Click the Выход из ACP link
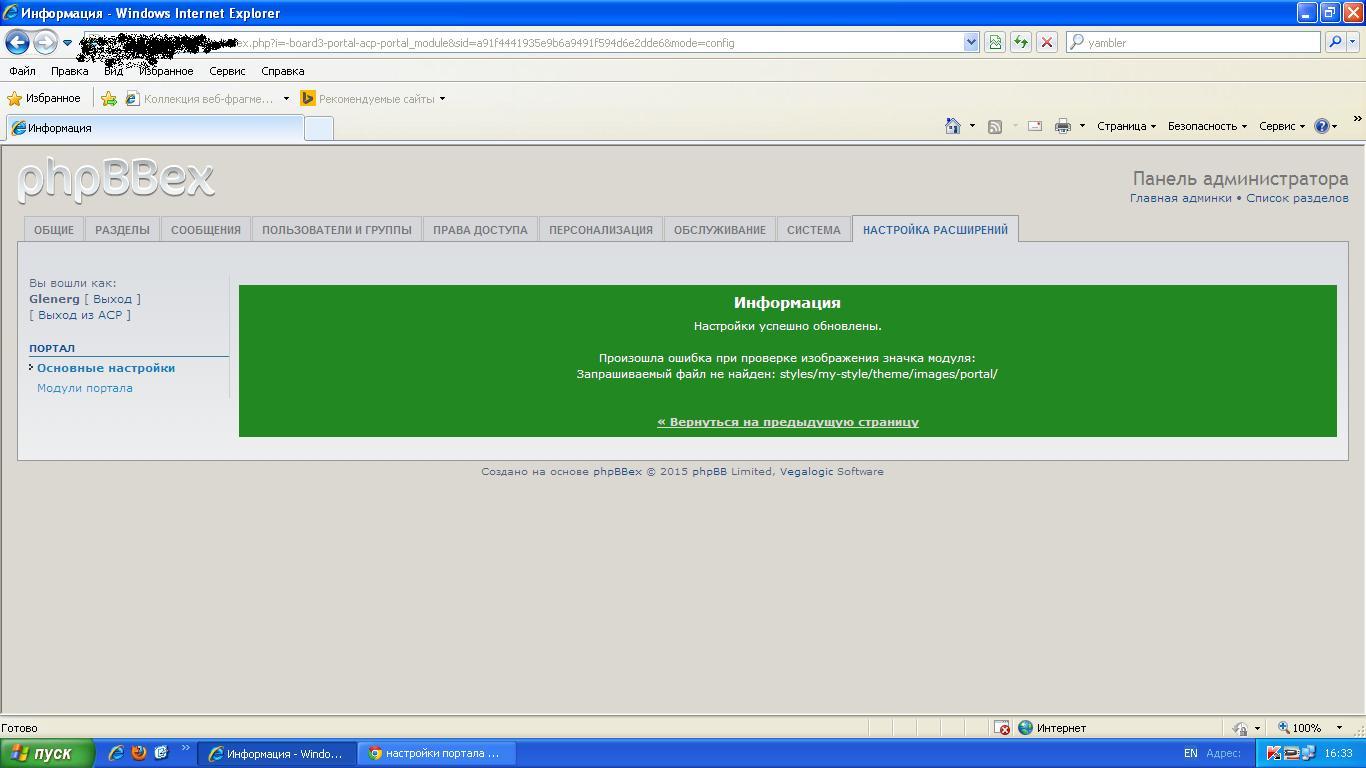This screenshot has width=1366, height=768. click(80, 315)
